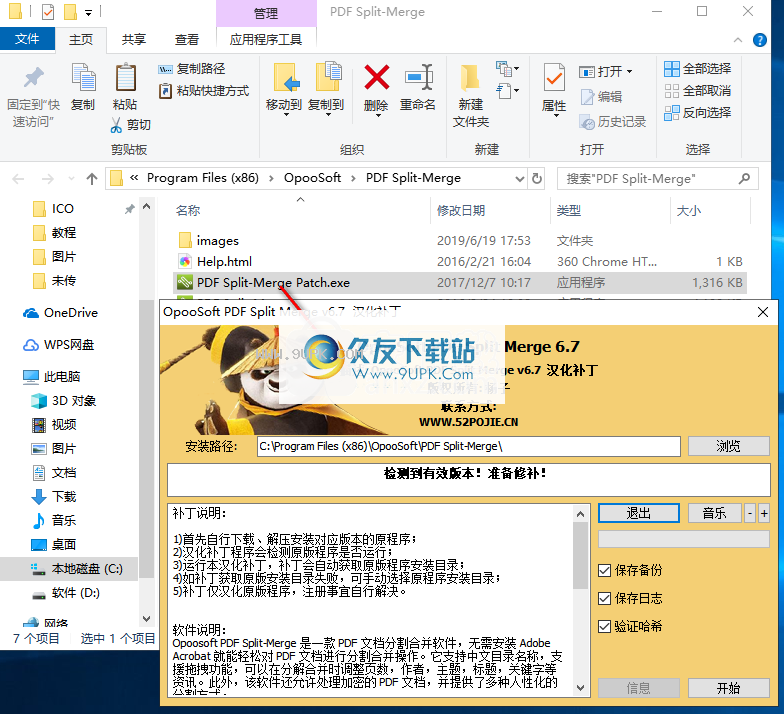Image resolution: width=784 pixels, height=714 pixels.
Task: Click the patch notes scrollbar thumb
Action: pyautogui.click(x=580, y=556)
